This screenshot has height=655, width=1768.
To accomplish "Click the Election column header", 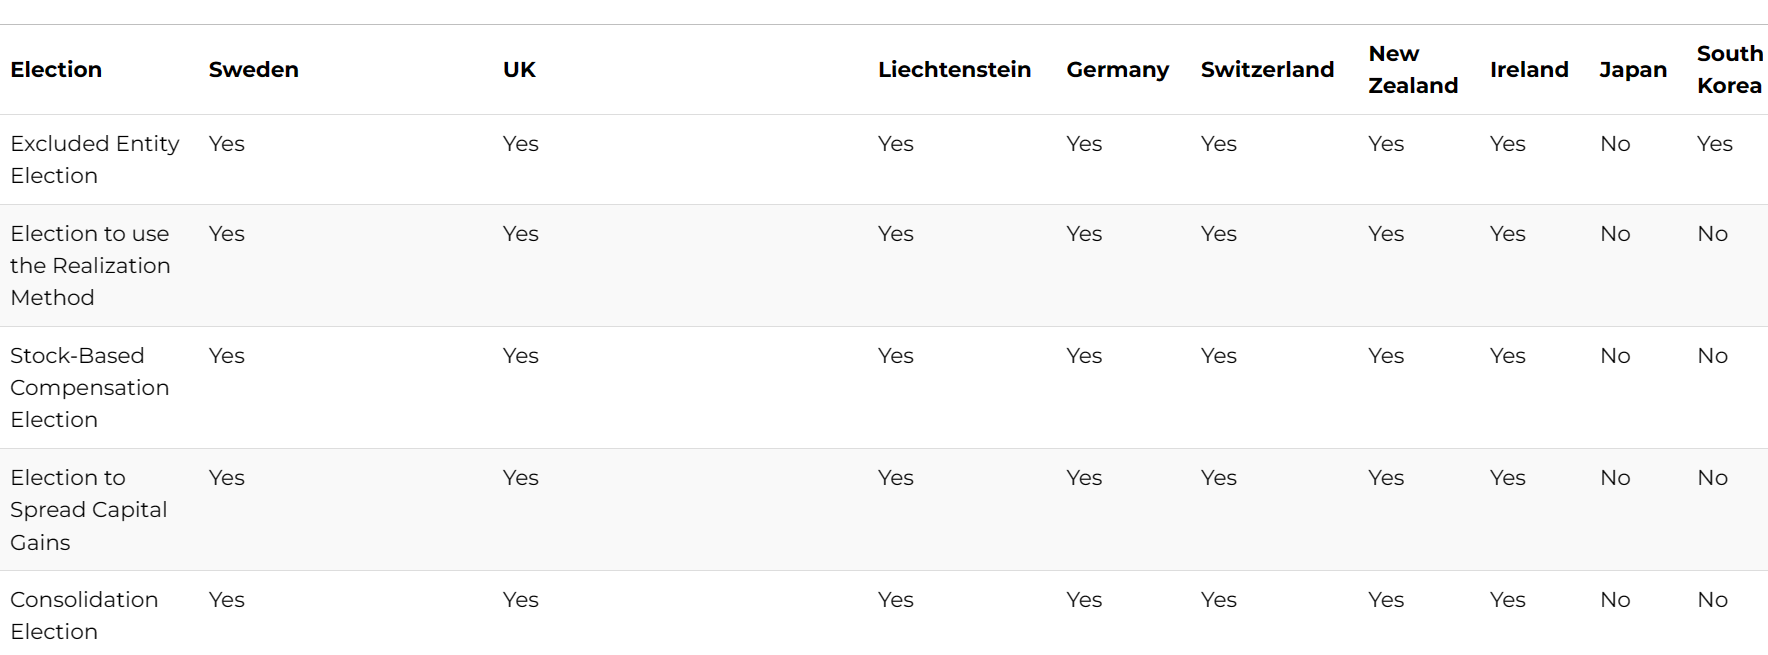I will click(x=56, y=70).
